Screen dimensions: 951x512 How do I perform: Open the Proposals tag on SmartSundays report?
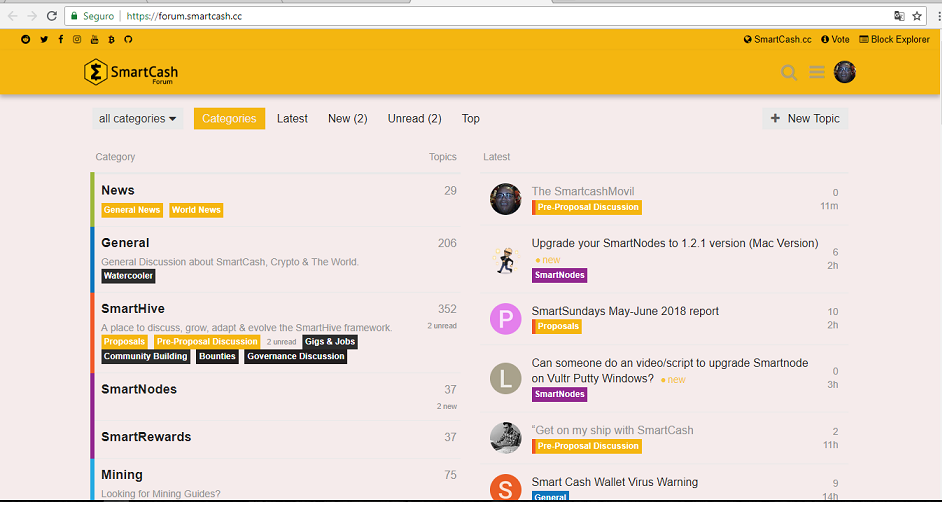(557, 326)
